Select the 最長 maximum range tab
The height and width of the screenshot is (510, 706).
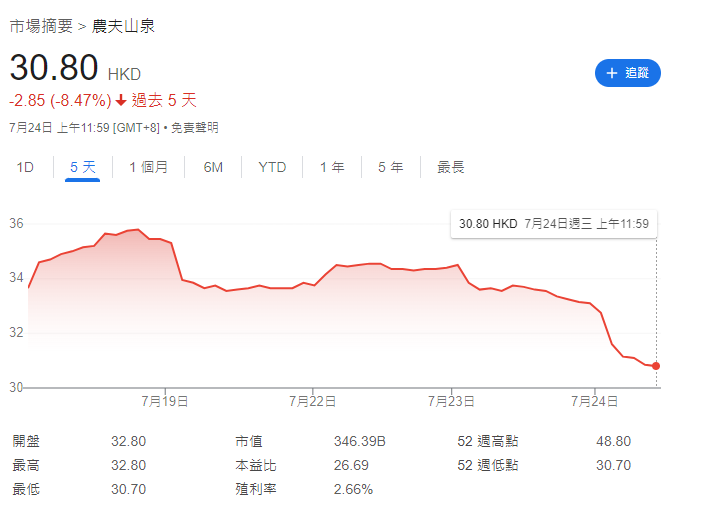(451, 167)
